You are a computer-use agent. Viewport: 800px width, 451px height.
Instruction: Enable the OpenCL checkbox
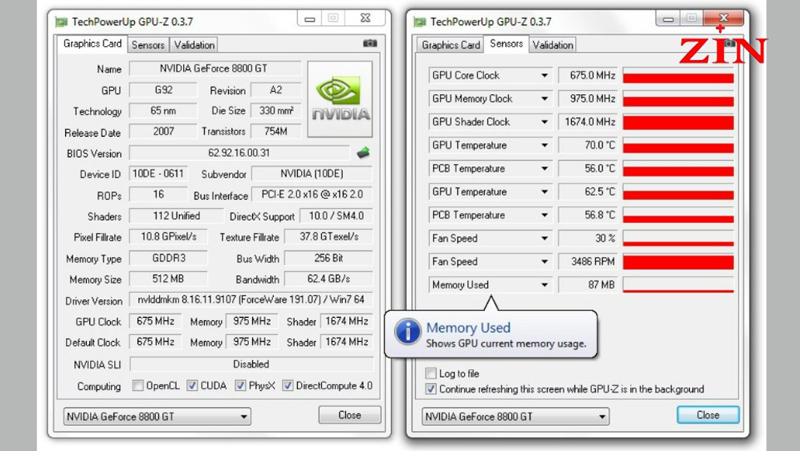(138, 386)
